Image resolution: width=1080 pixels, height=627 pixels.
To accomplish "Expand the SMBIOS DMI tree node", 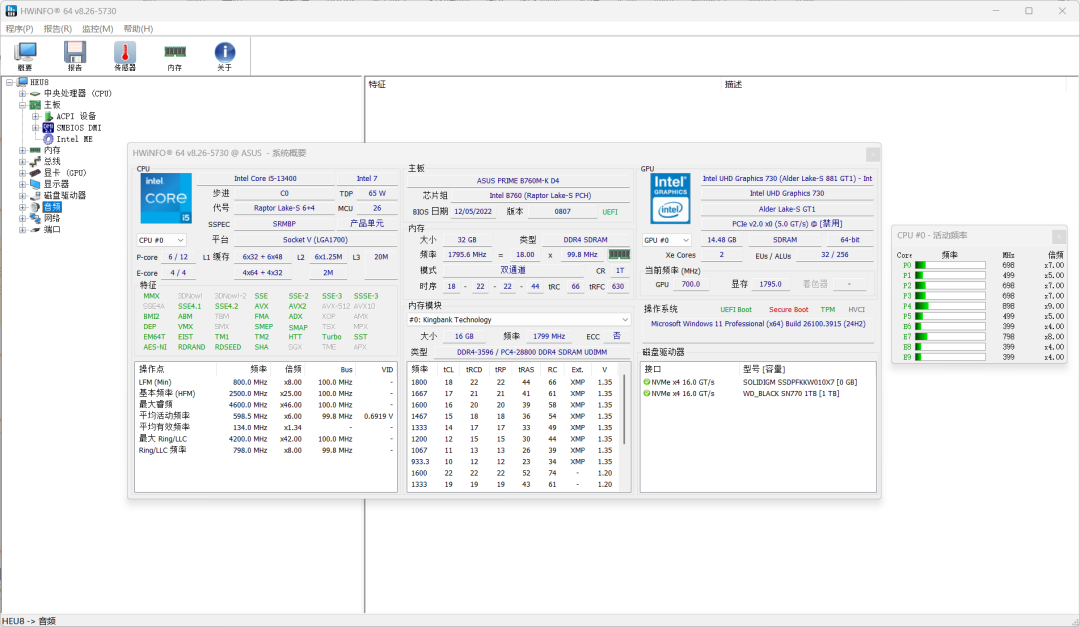I will 35,127.
